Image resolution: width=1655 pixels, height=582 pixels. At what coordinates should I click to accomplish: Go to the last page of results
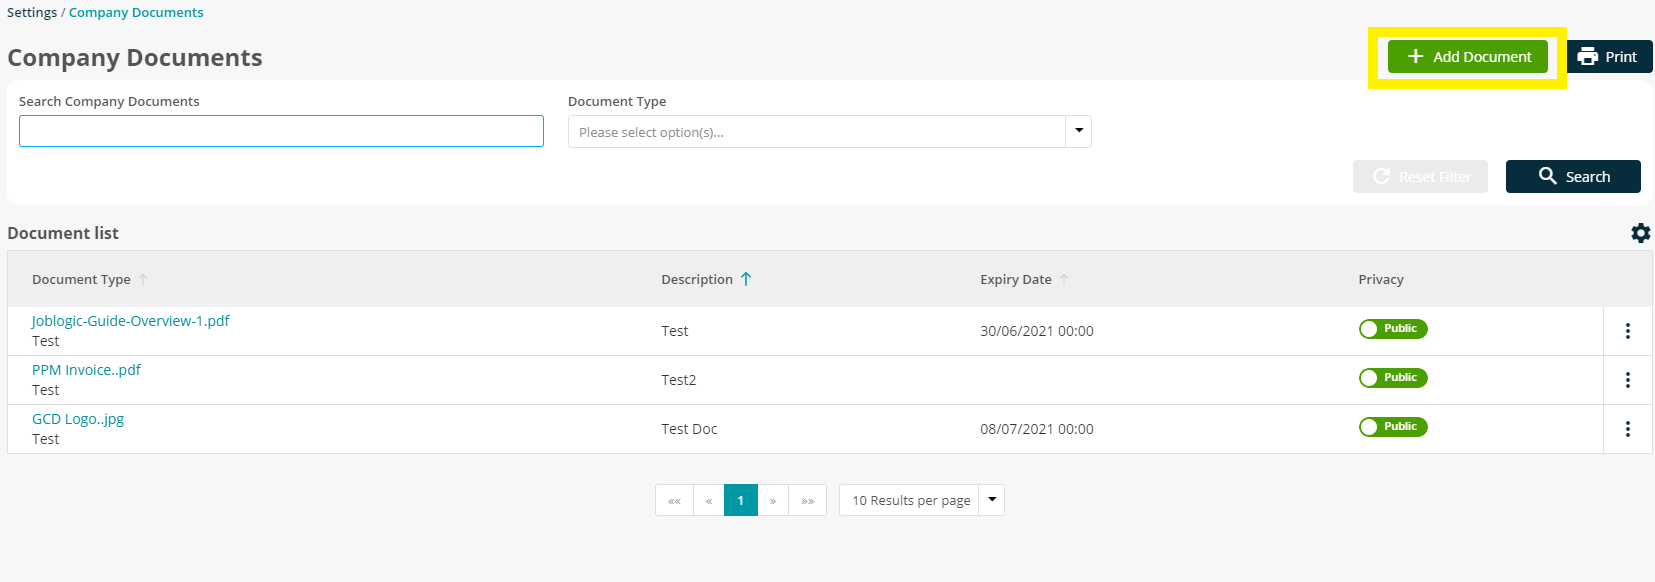coord(807,500)
